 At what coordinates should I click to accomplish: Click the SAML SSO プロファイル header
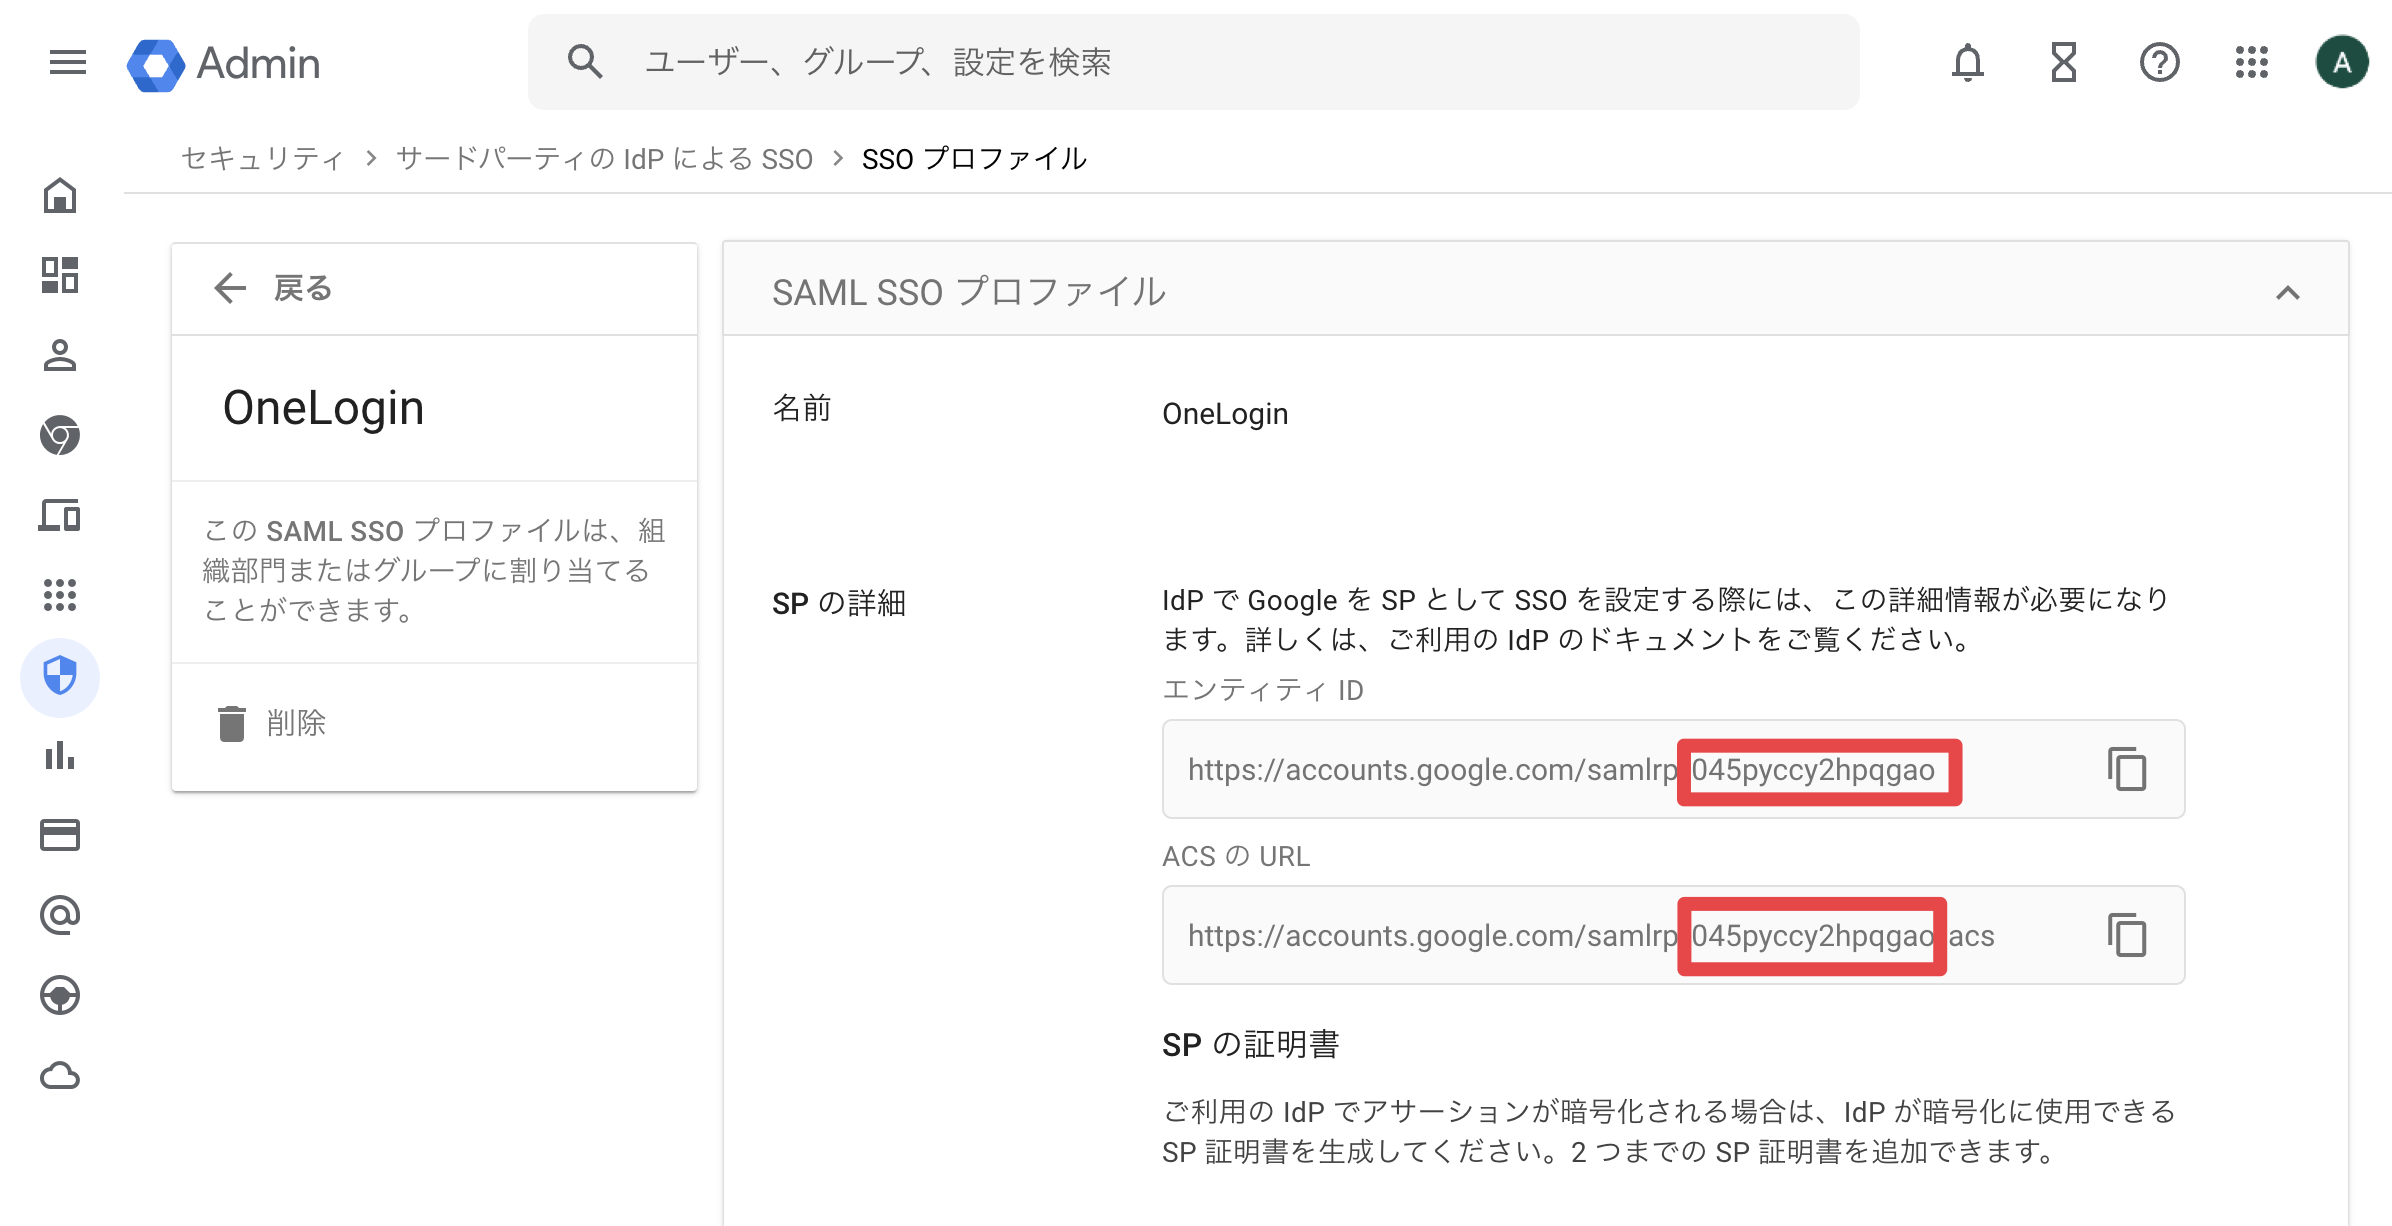(x=968, y=292)
